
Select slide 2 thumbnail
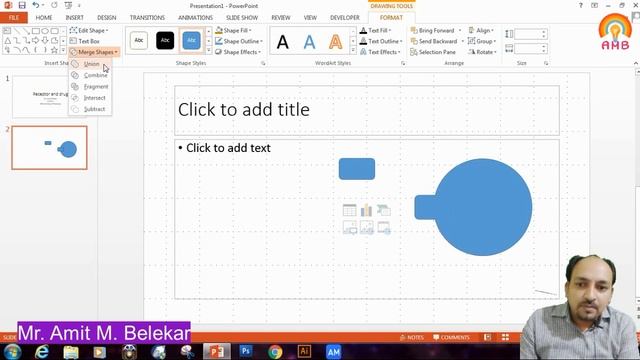coord(49,148)
